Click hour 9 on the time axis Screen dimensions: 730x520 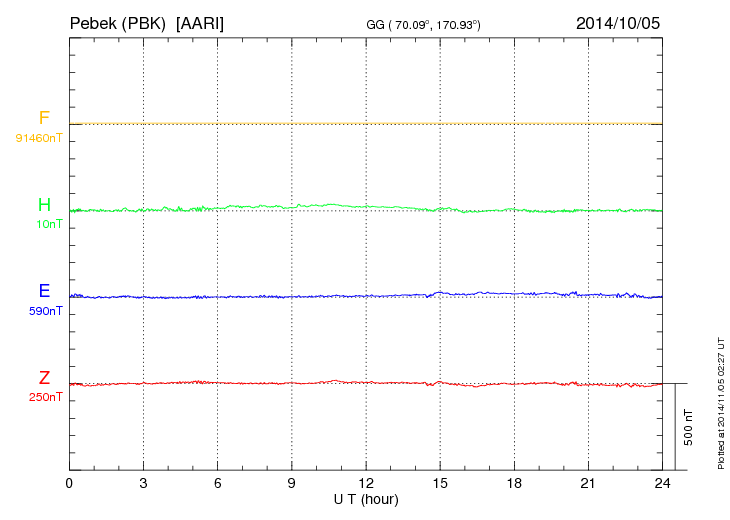(x=292, y=483)
